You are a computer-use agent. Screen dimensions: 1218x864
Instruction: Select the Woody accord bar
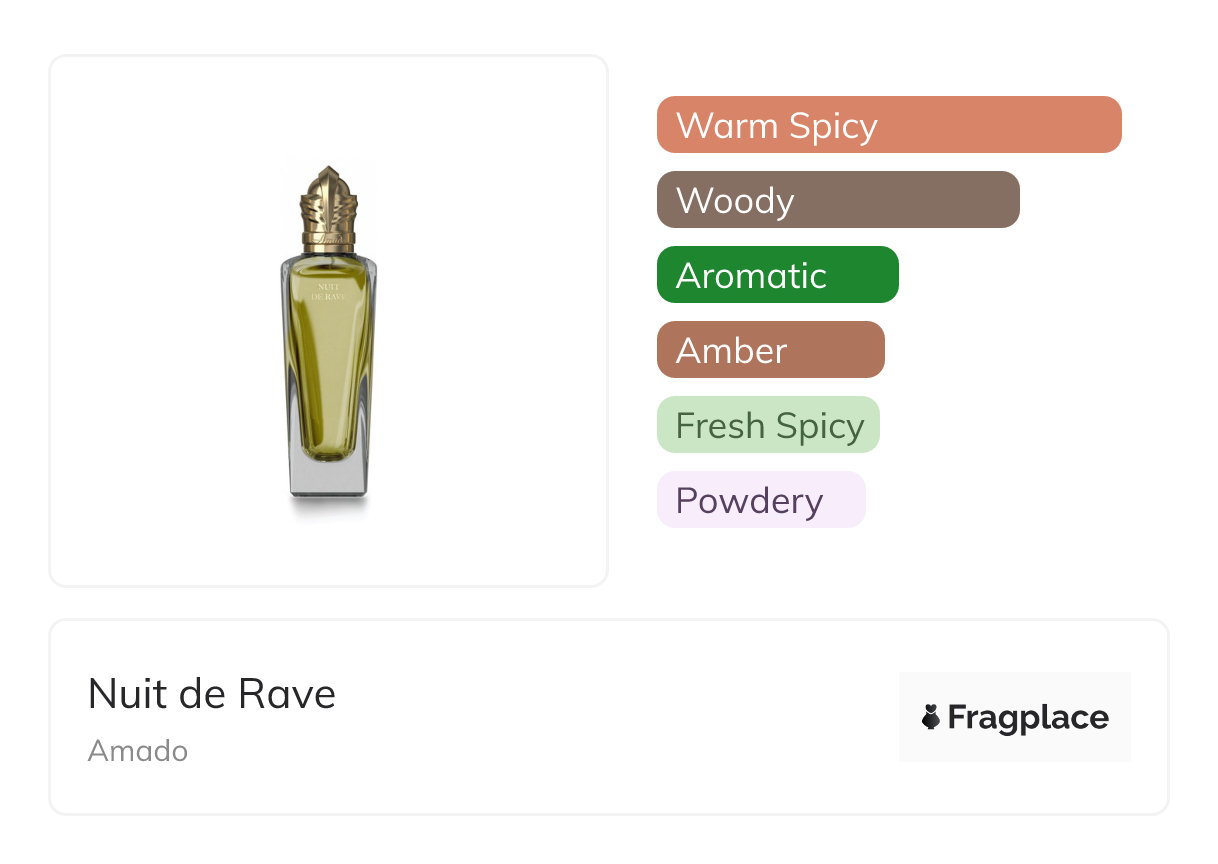838,200
